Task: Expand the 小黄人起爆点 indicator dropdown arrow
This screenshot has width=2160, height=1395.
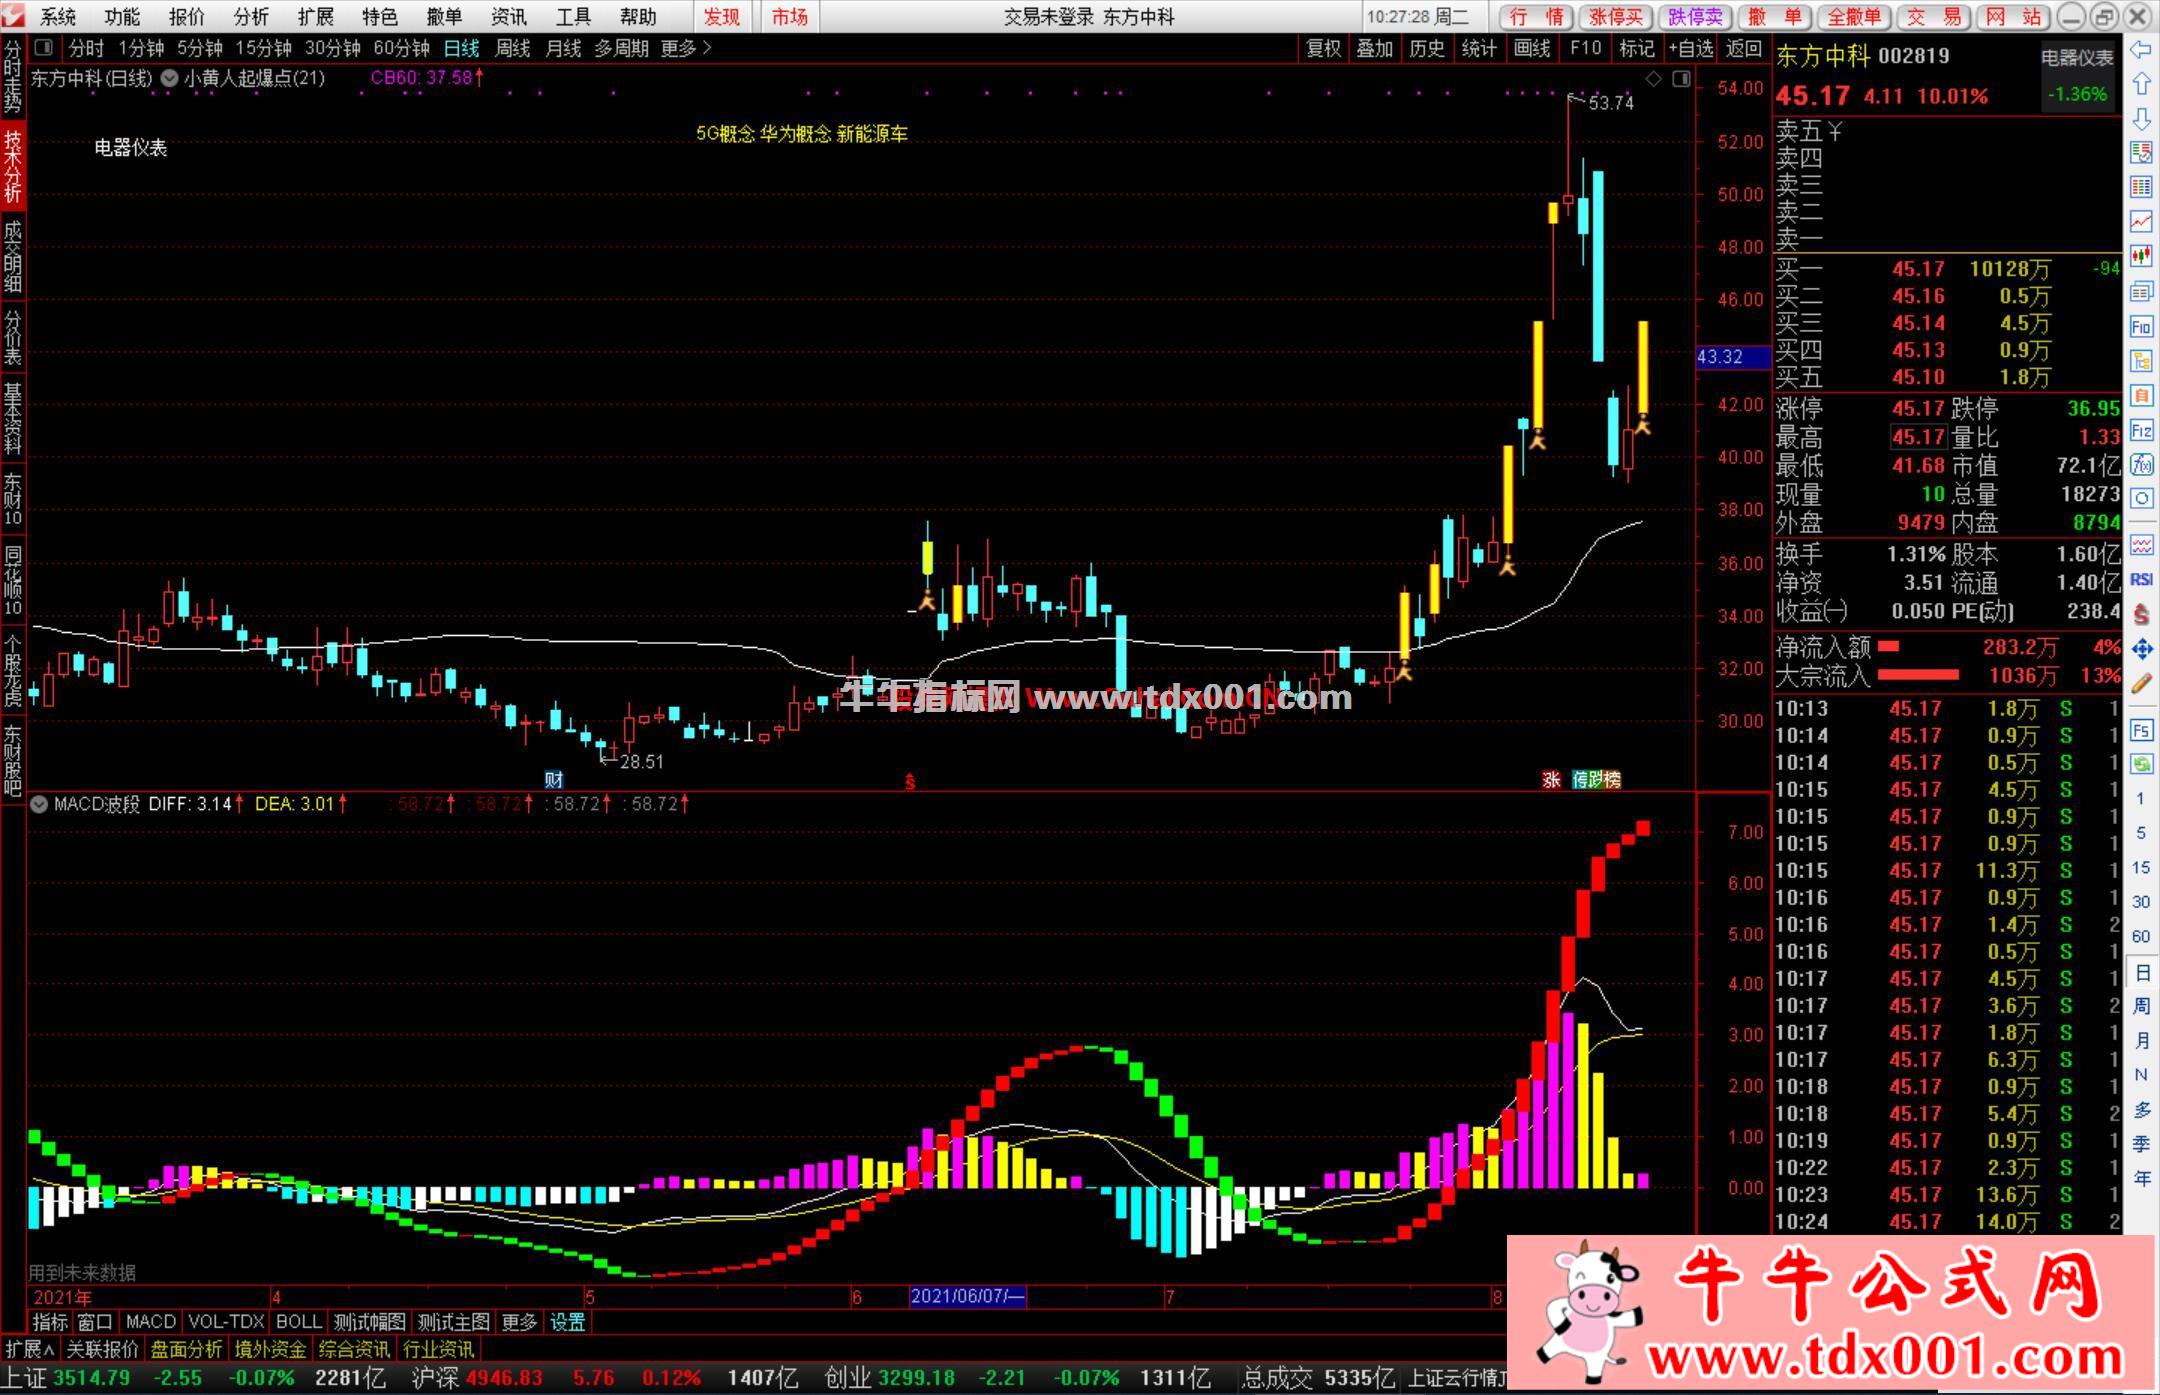Action: tap(170, 79)
